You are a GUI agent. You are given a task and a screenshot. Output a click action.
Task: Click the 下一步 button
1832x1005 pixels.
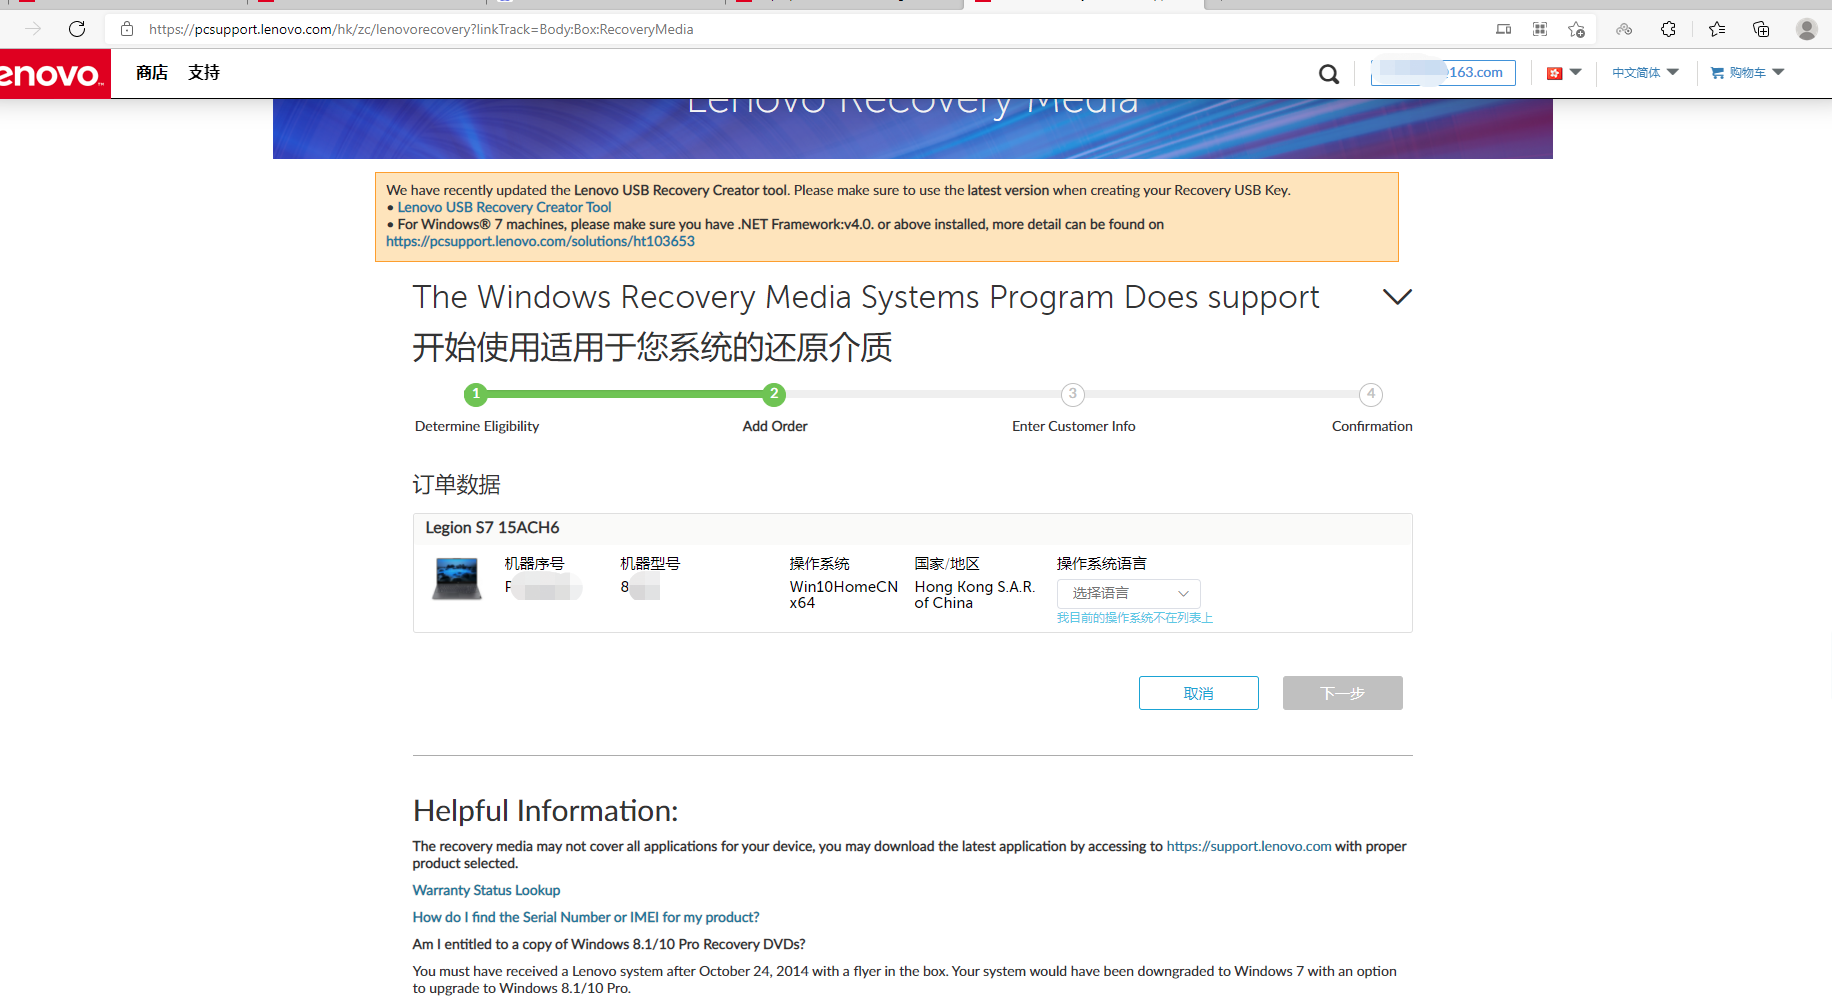tap(1342, 693)
